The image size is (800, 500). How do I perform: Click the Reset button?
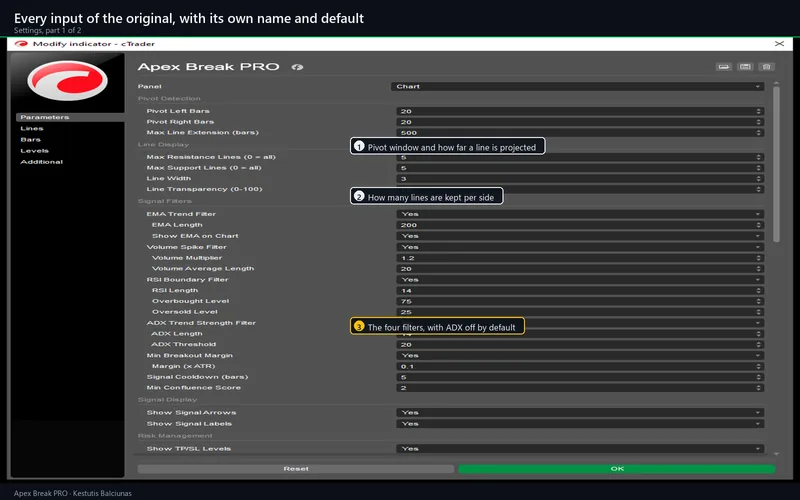click(x=296, y=469)
